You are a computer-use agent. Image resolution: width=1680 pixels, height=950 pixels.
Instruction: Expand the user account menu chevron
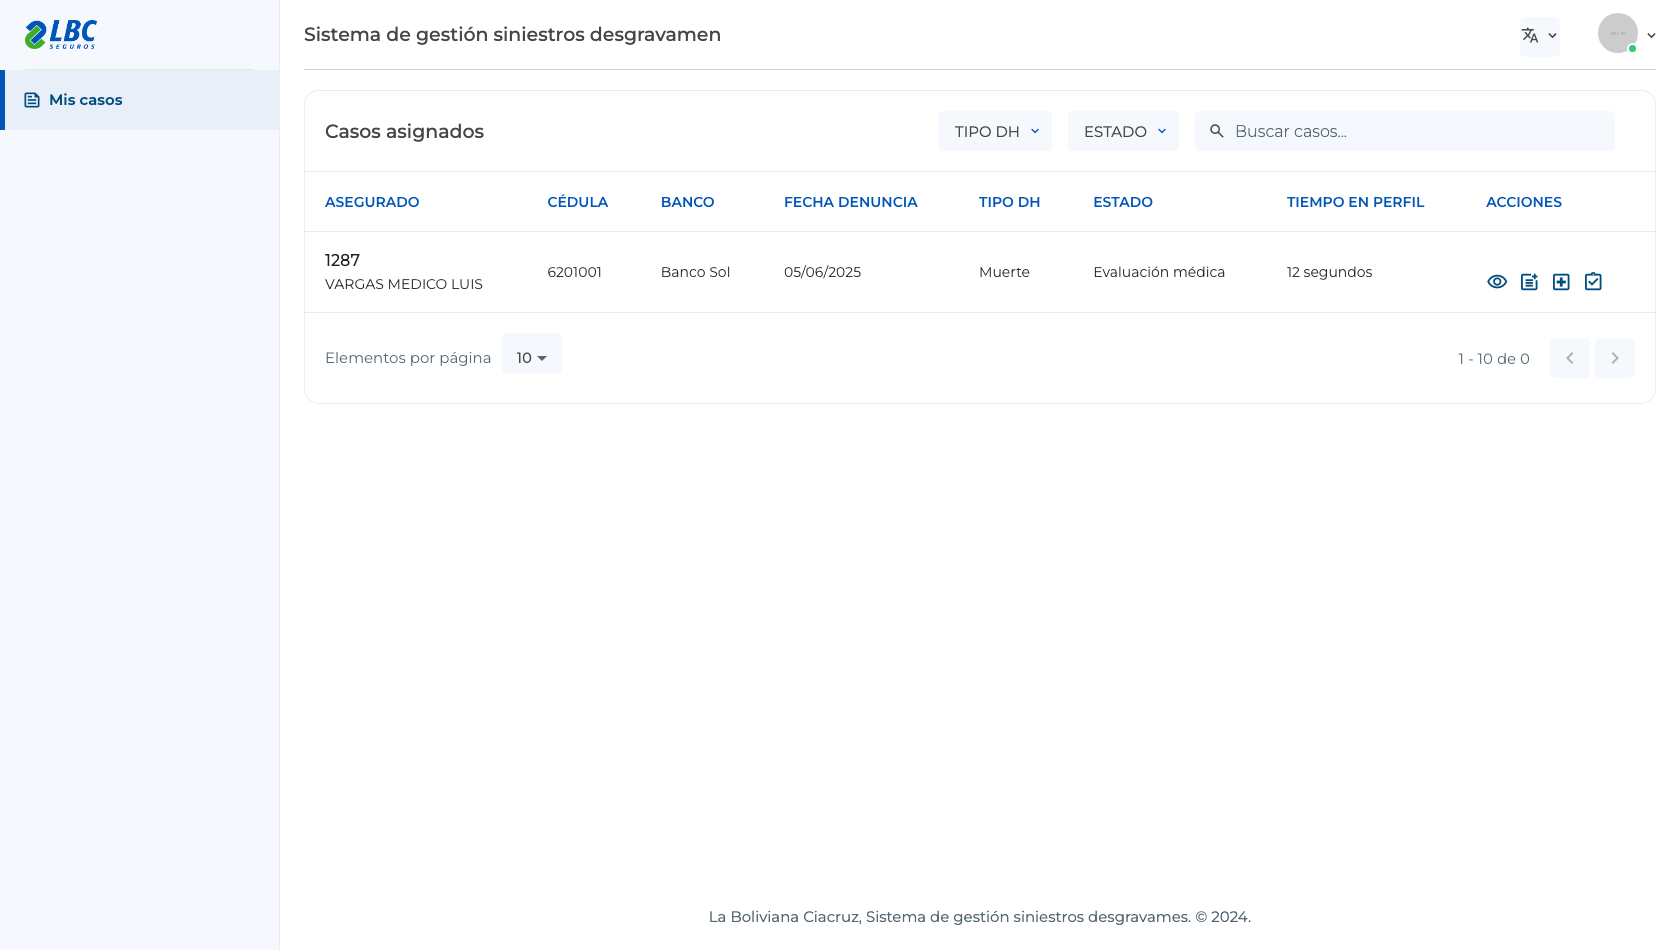[x=1651, y=35]
